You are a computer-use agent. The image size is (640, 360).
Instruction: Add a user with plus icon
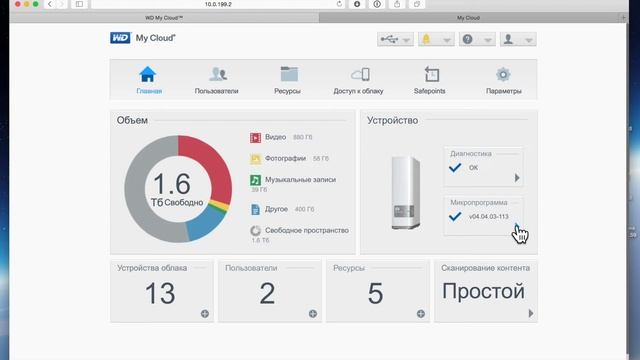coord(313,313)
